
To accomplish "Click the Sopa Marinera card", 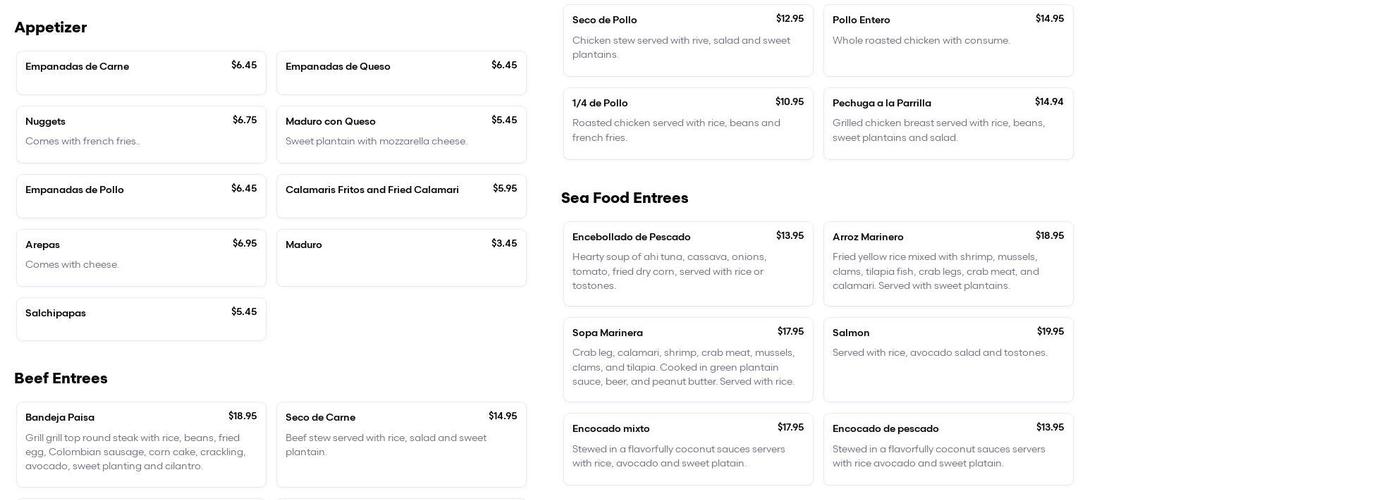I will click(688, 360).
